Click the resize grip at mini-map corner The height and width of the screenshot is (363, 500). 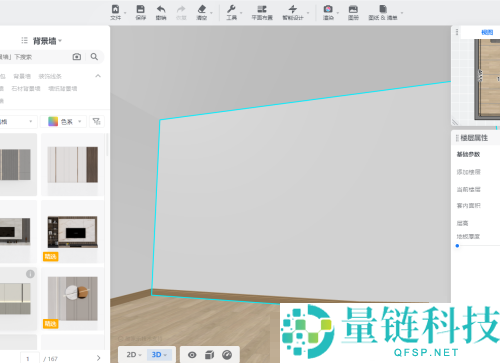(455, 122)
